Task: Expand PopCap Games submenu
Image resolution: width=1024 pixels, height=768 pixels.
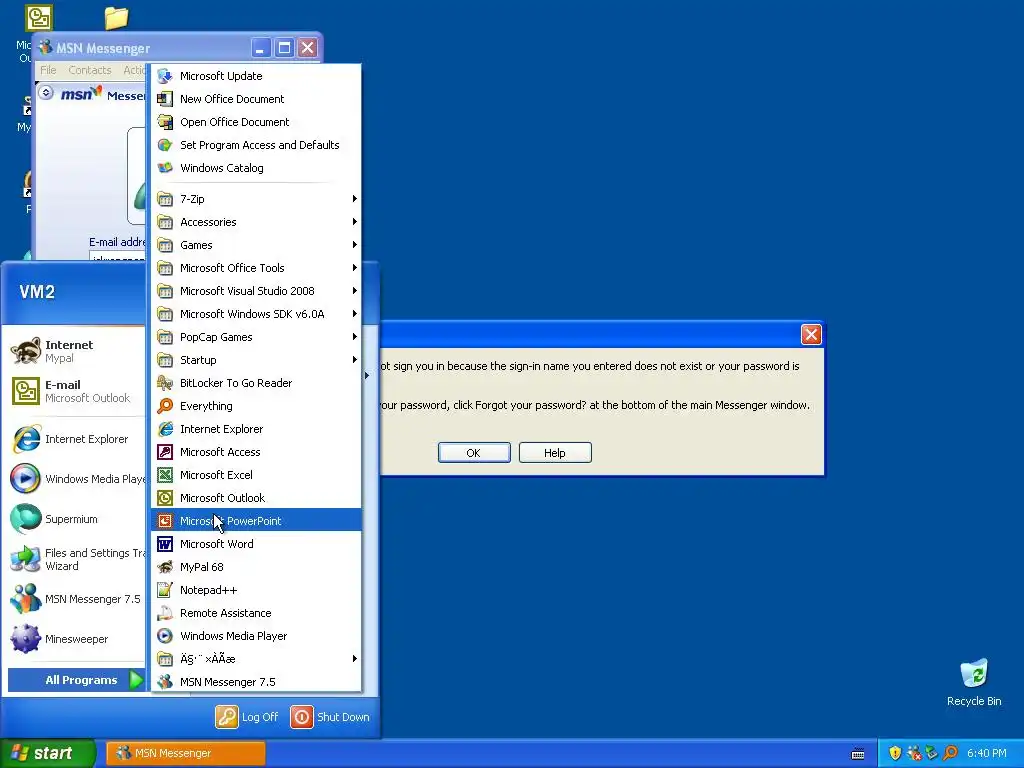Action: (x=256, y=337)
